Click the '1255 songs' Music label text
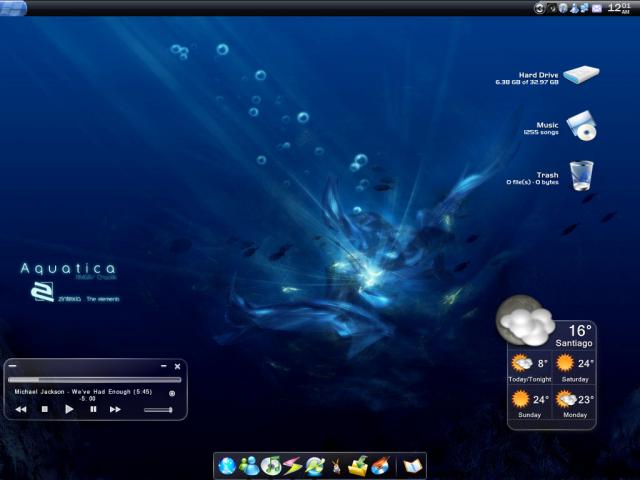The image size is (640, 480). click(541, 132)
